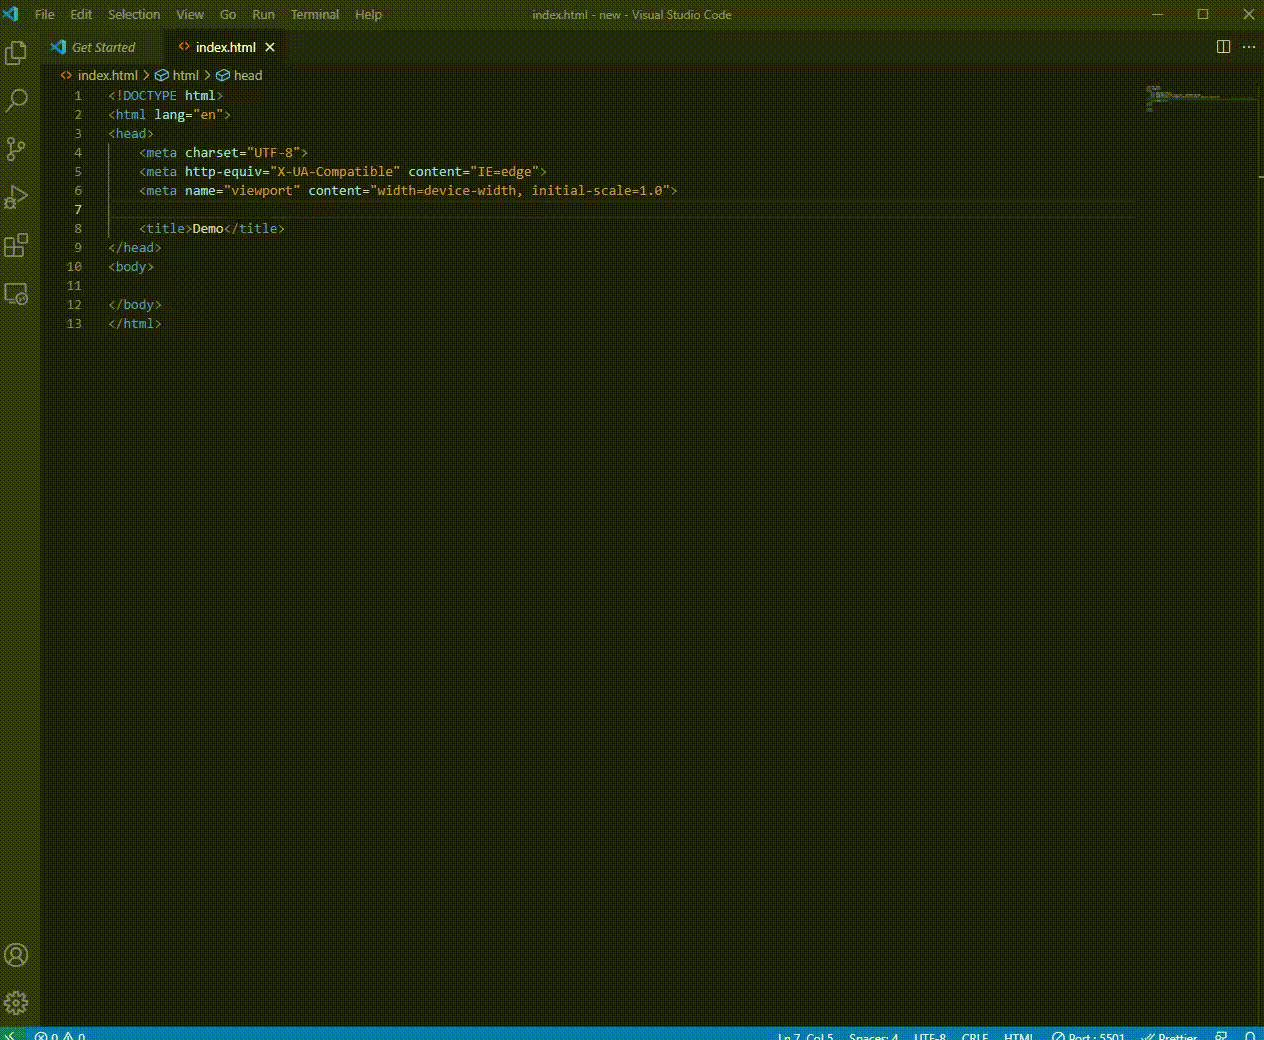Open the Remote Explorer icon
This screenshot has width=1264, height=1040.
[x=16, y=293]
